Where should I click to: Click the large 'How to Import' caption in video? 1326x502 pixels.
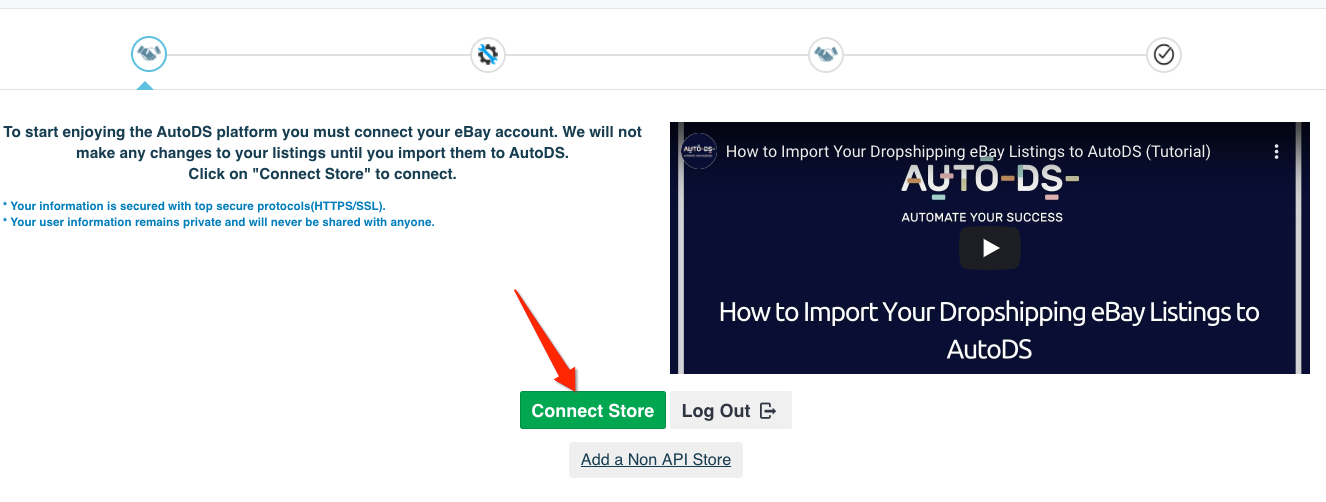tap(989, 329)
